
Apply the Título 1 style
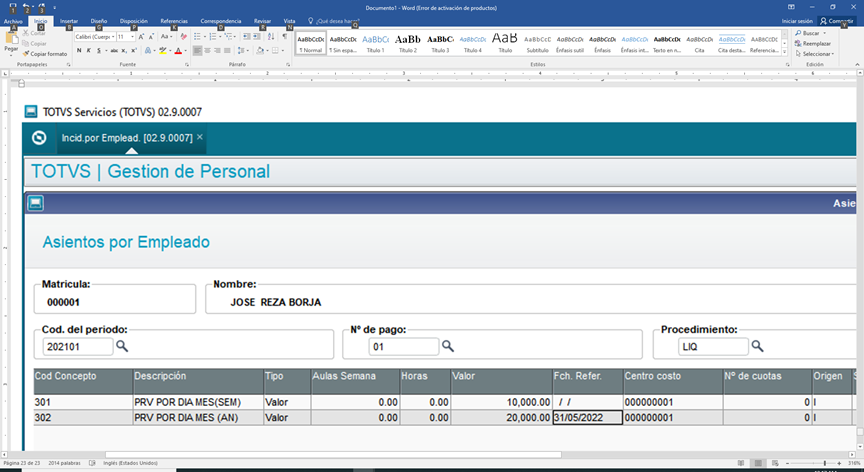[376, 42]
